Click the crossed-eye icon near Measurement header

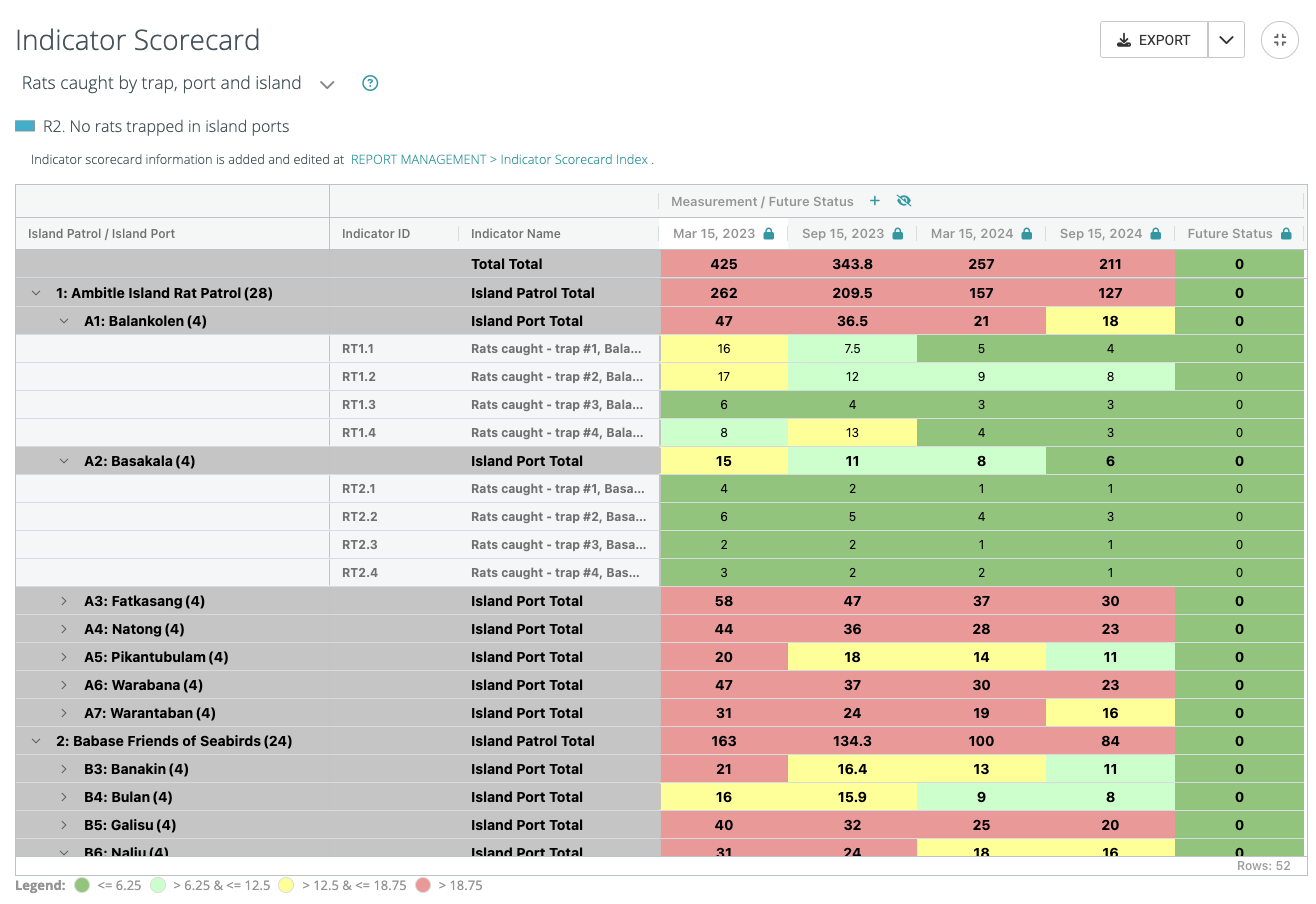[903, 201]
